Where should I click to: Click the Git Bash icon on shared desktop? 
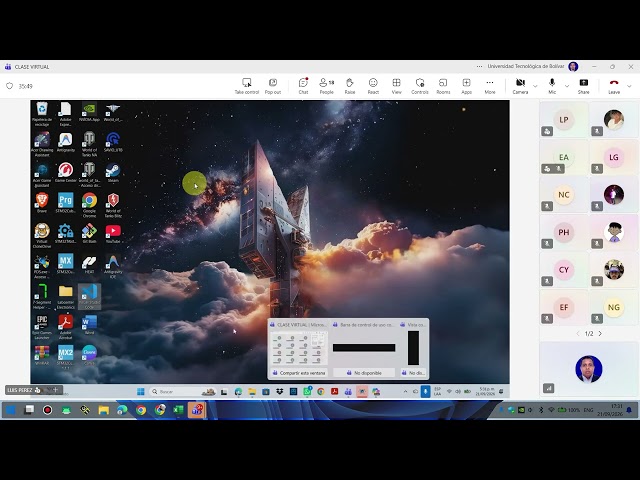coord(89,234)
